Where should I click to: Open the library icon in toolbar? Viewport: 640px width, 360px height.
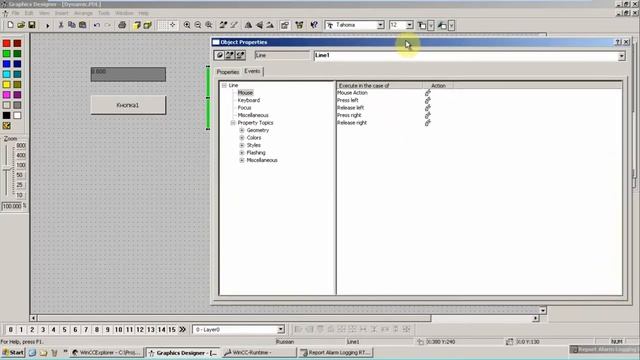click(299, 25)
